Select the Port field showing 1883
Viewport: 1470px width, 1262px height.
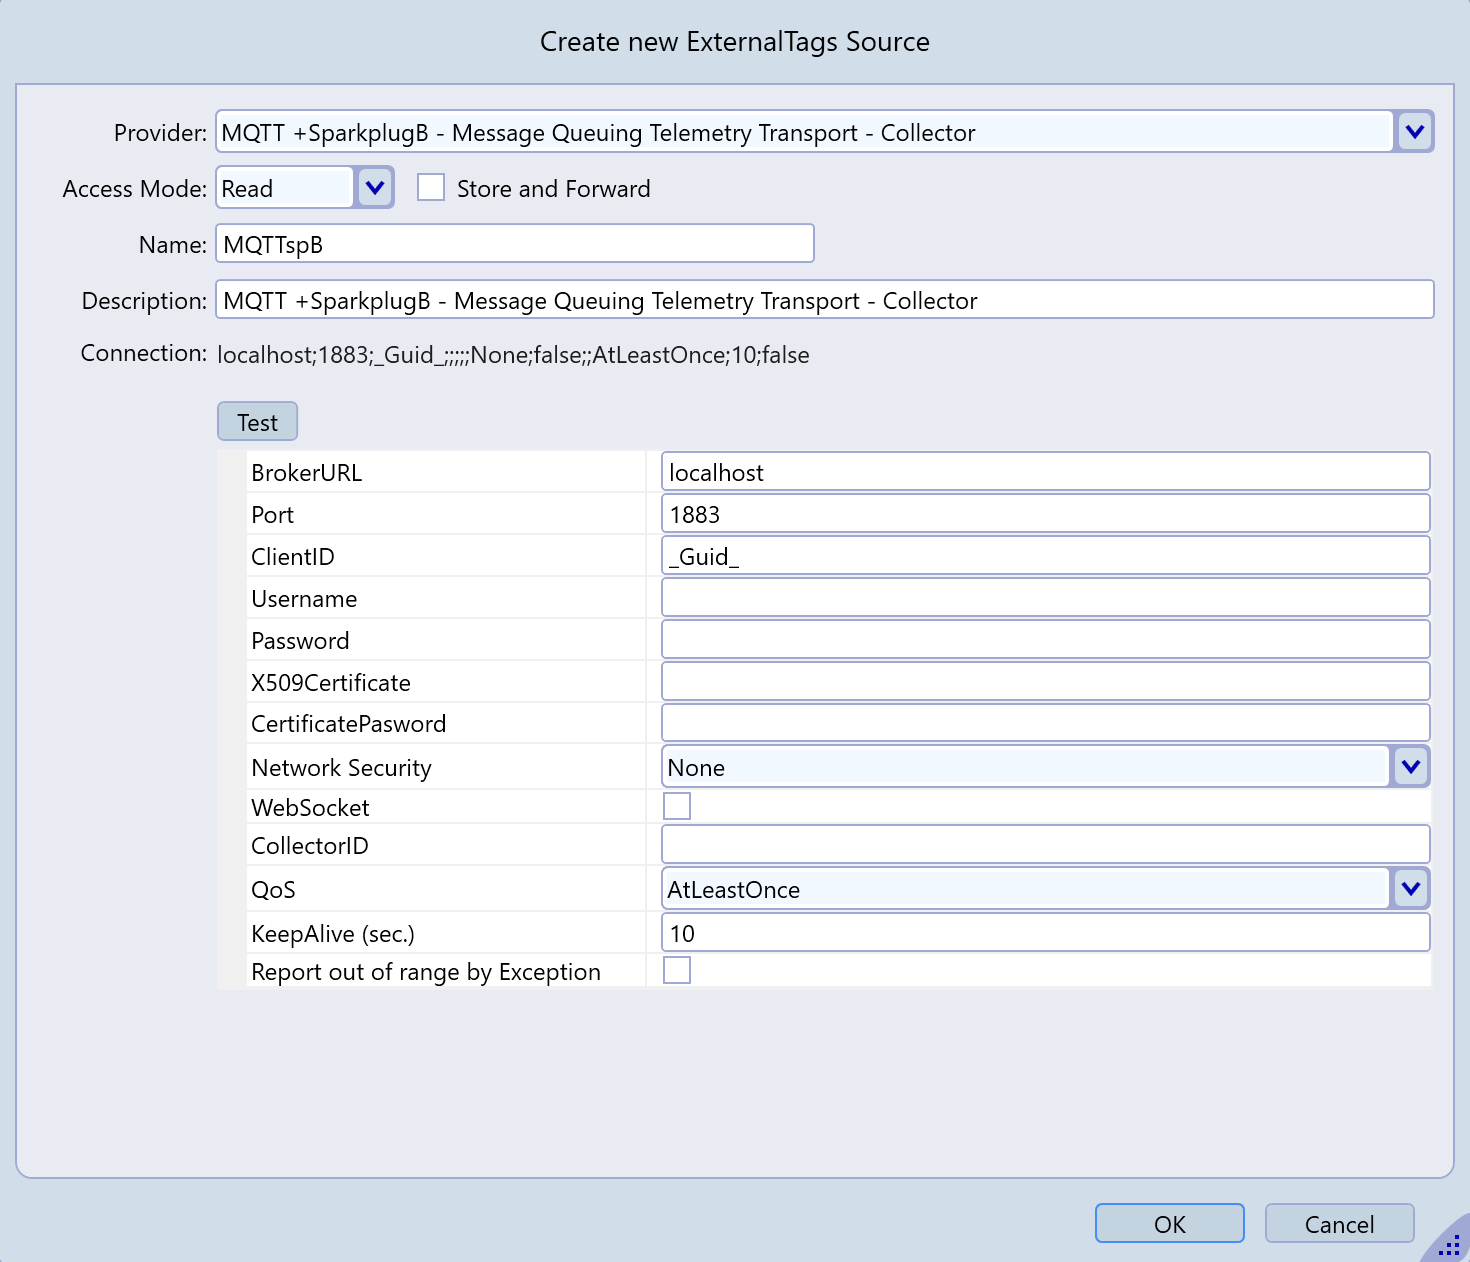[x=1045, y=514]
